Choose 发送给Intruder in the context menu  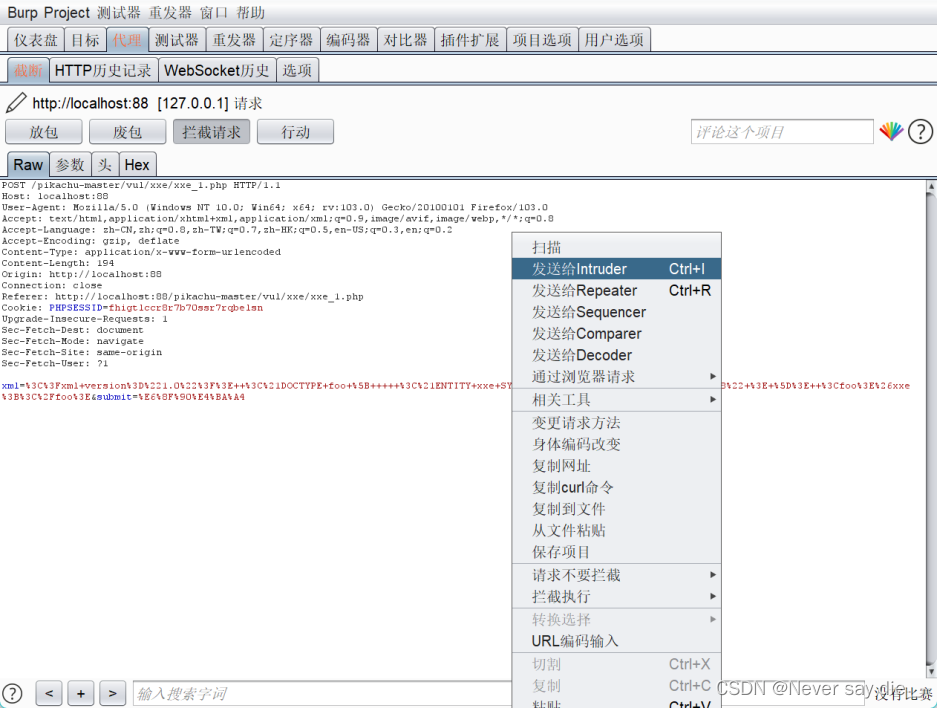(617, 269)
